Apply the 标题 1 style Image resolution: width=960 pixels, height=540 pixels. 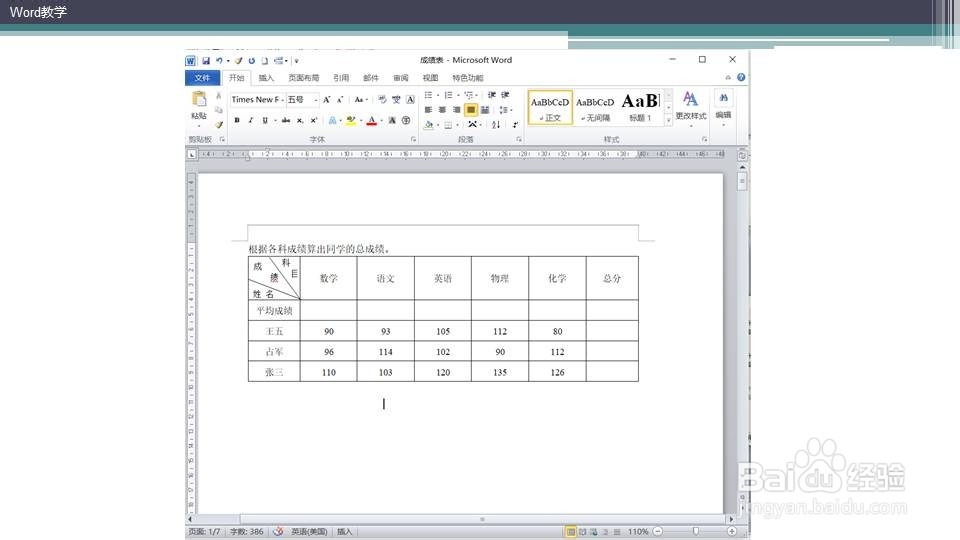[640, 108]
